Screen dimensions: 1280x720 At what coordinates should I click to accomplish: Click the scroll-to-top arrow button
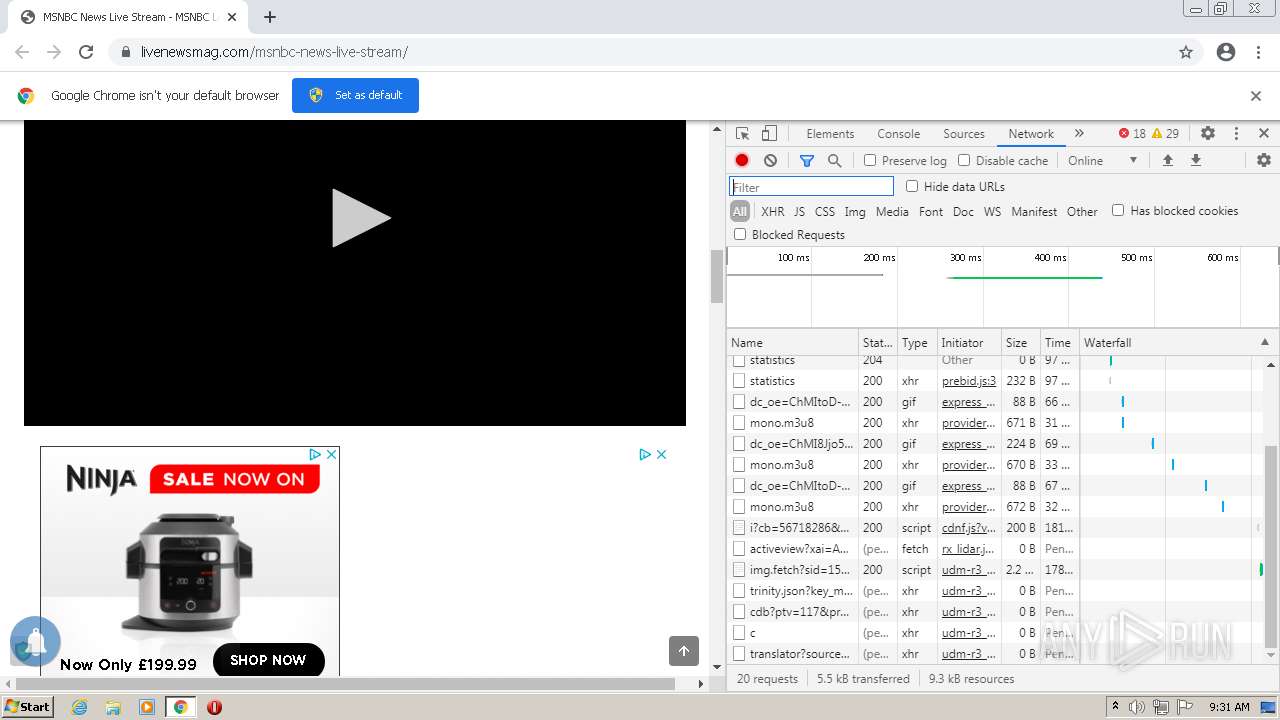[684, 651]
